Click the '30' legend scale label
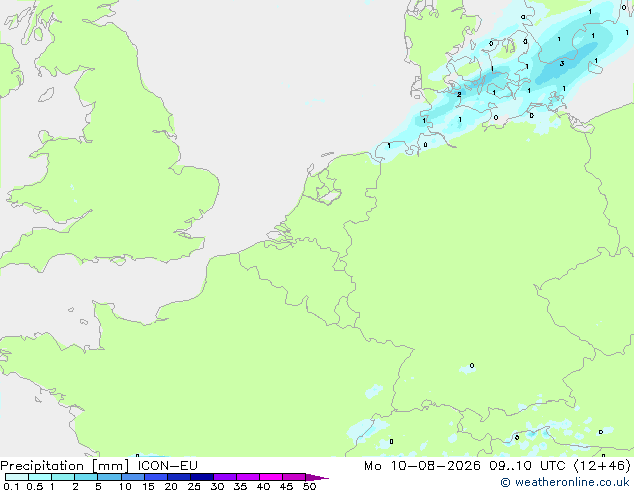634x490 pixels. pyautogui.click(x=217, y=486)
